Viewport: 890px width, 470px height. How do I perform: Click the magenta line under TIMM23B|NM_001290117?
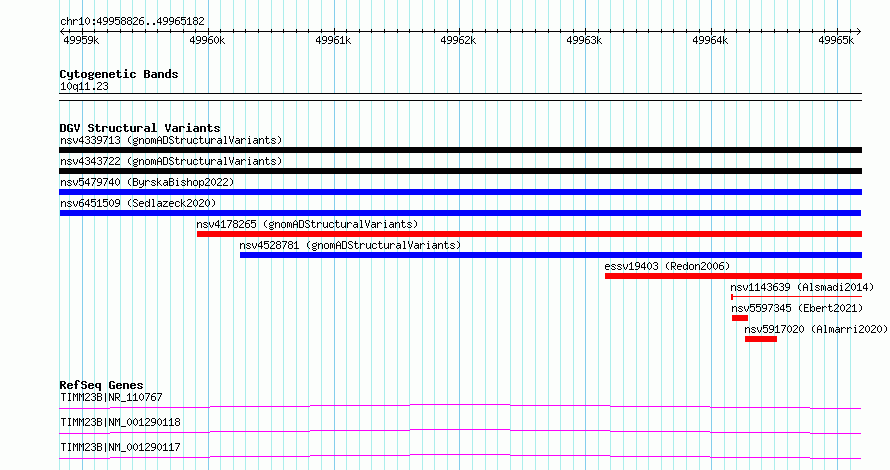tap(460, 456)
